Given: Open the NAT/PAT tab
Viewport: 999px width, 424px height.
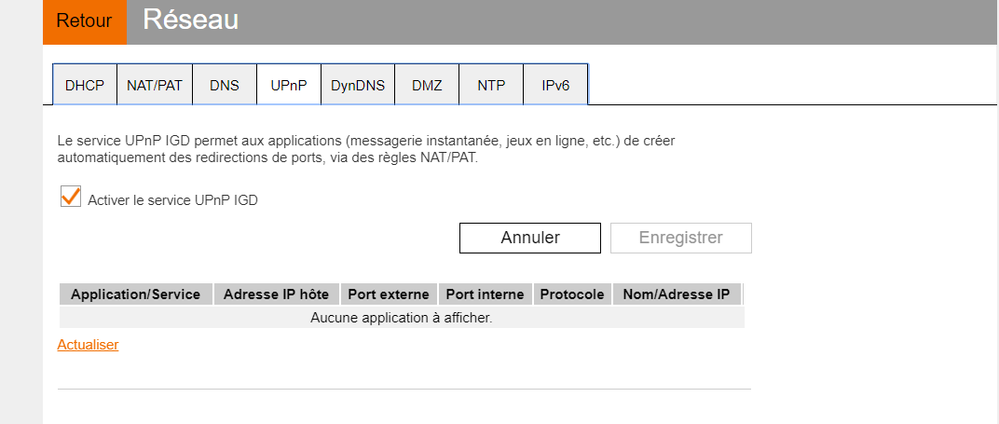Looking at the screenshot, I should [x=155, y=85].
